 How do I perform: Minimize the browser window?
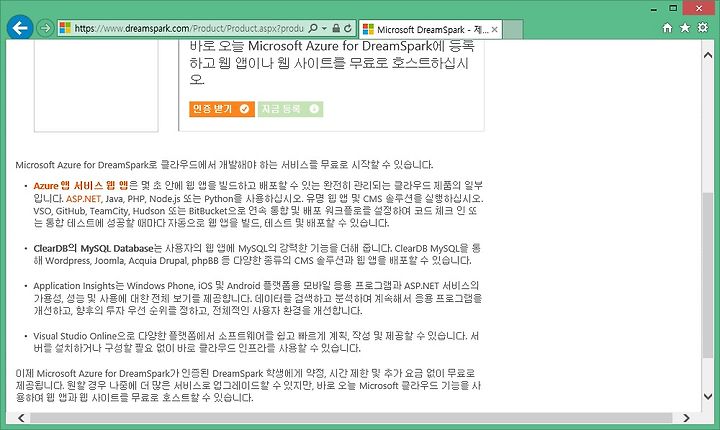[654, 9]
